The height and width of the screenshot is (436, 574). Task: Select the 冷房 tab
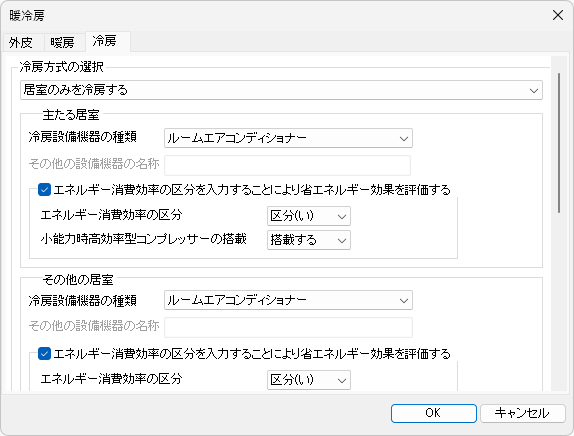coord(107,41)
